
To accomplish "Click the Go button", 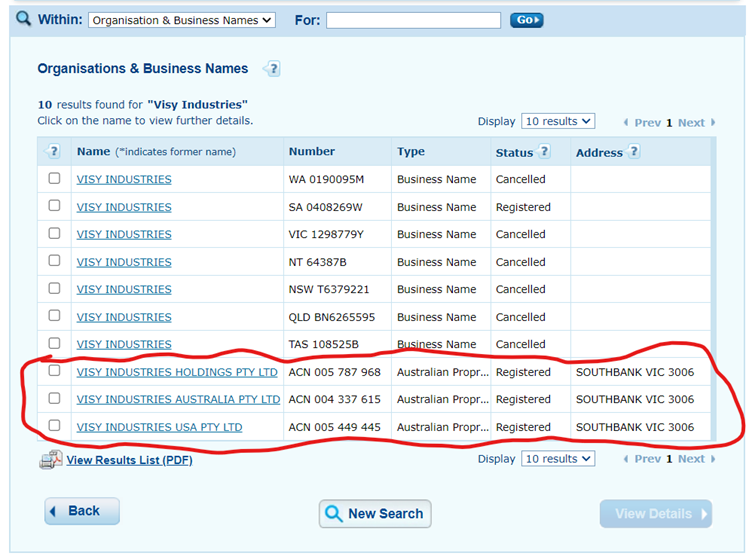I will pos(527,20).
